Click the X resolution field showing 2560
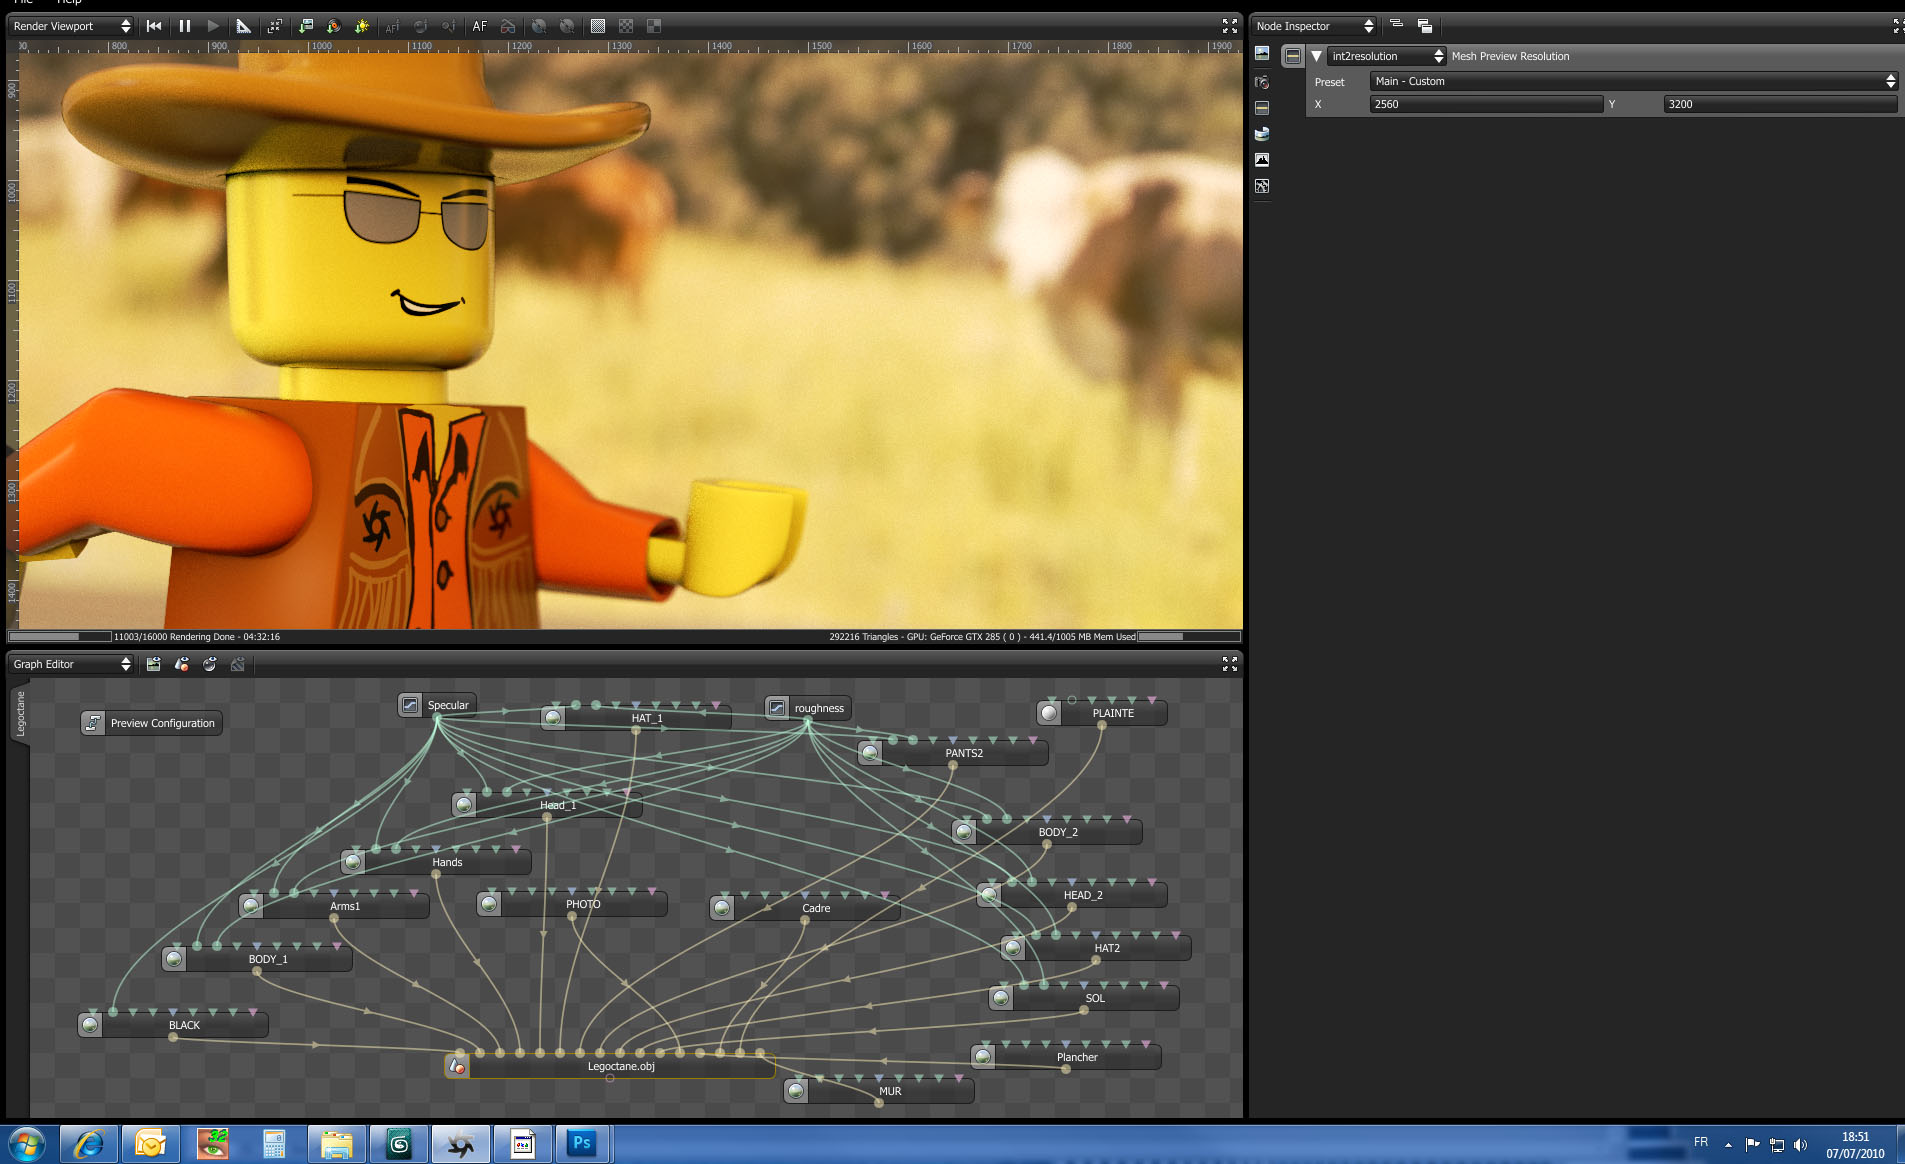1905x1164 pixels. 1486,104
